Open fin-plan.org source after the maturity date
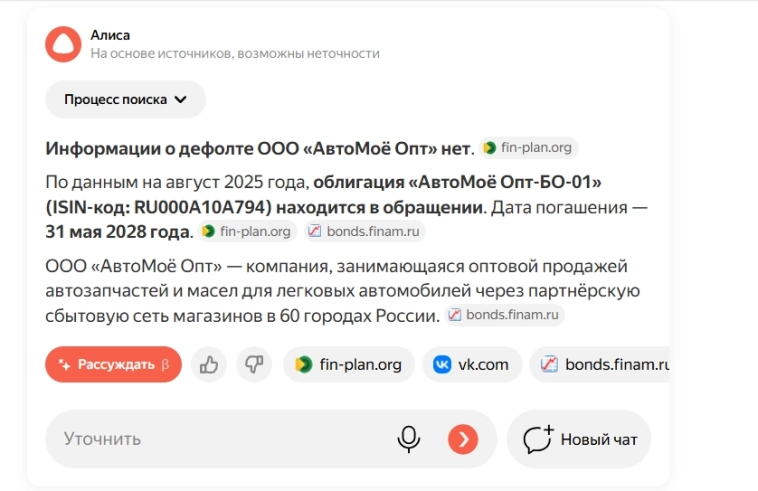758x491 pixels. point(247,231)
